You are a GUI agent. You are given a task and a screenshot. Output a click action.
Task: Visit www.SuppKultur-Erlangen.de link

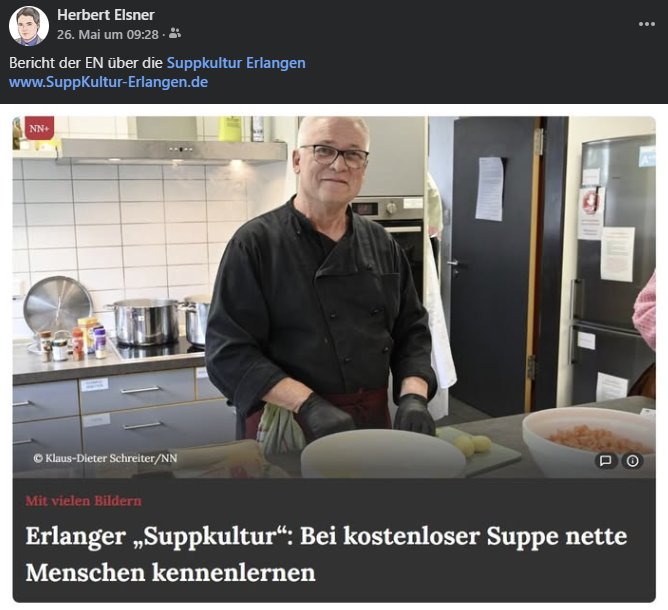pyautogui.click(x=109, y=82)
